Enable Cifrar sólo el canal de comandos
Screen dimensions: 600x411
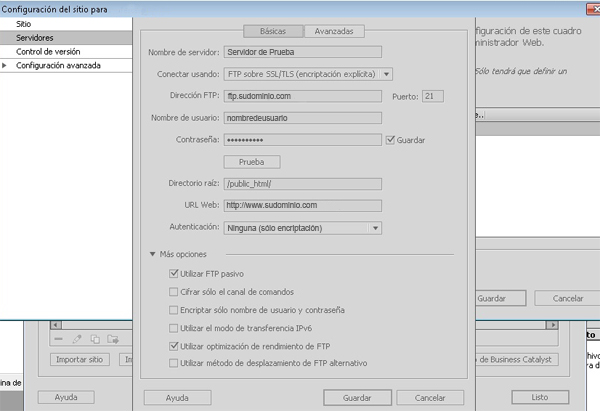pyautogui.click(x=174, y=291)
